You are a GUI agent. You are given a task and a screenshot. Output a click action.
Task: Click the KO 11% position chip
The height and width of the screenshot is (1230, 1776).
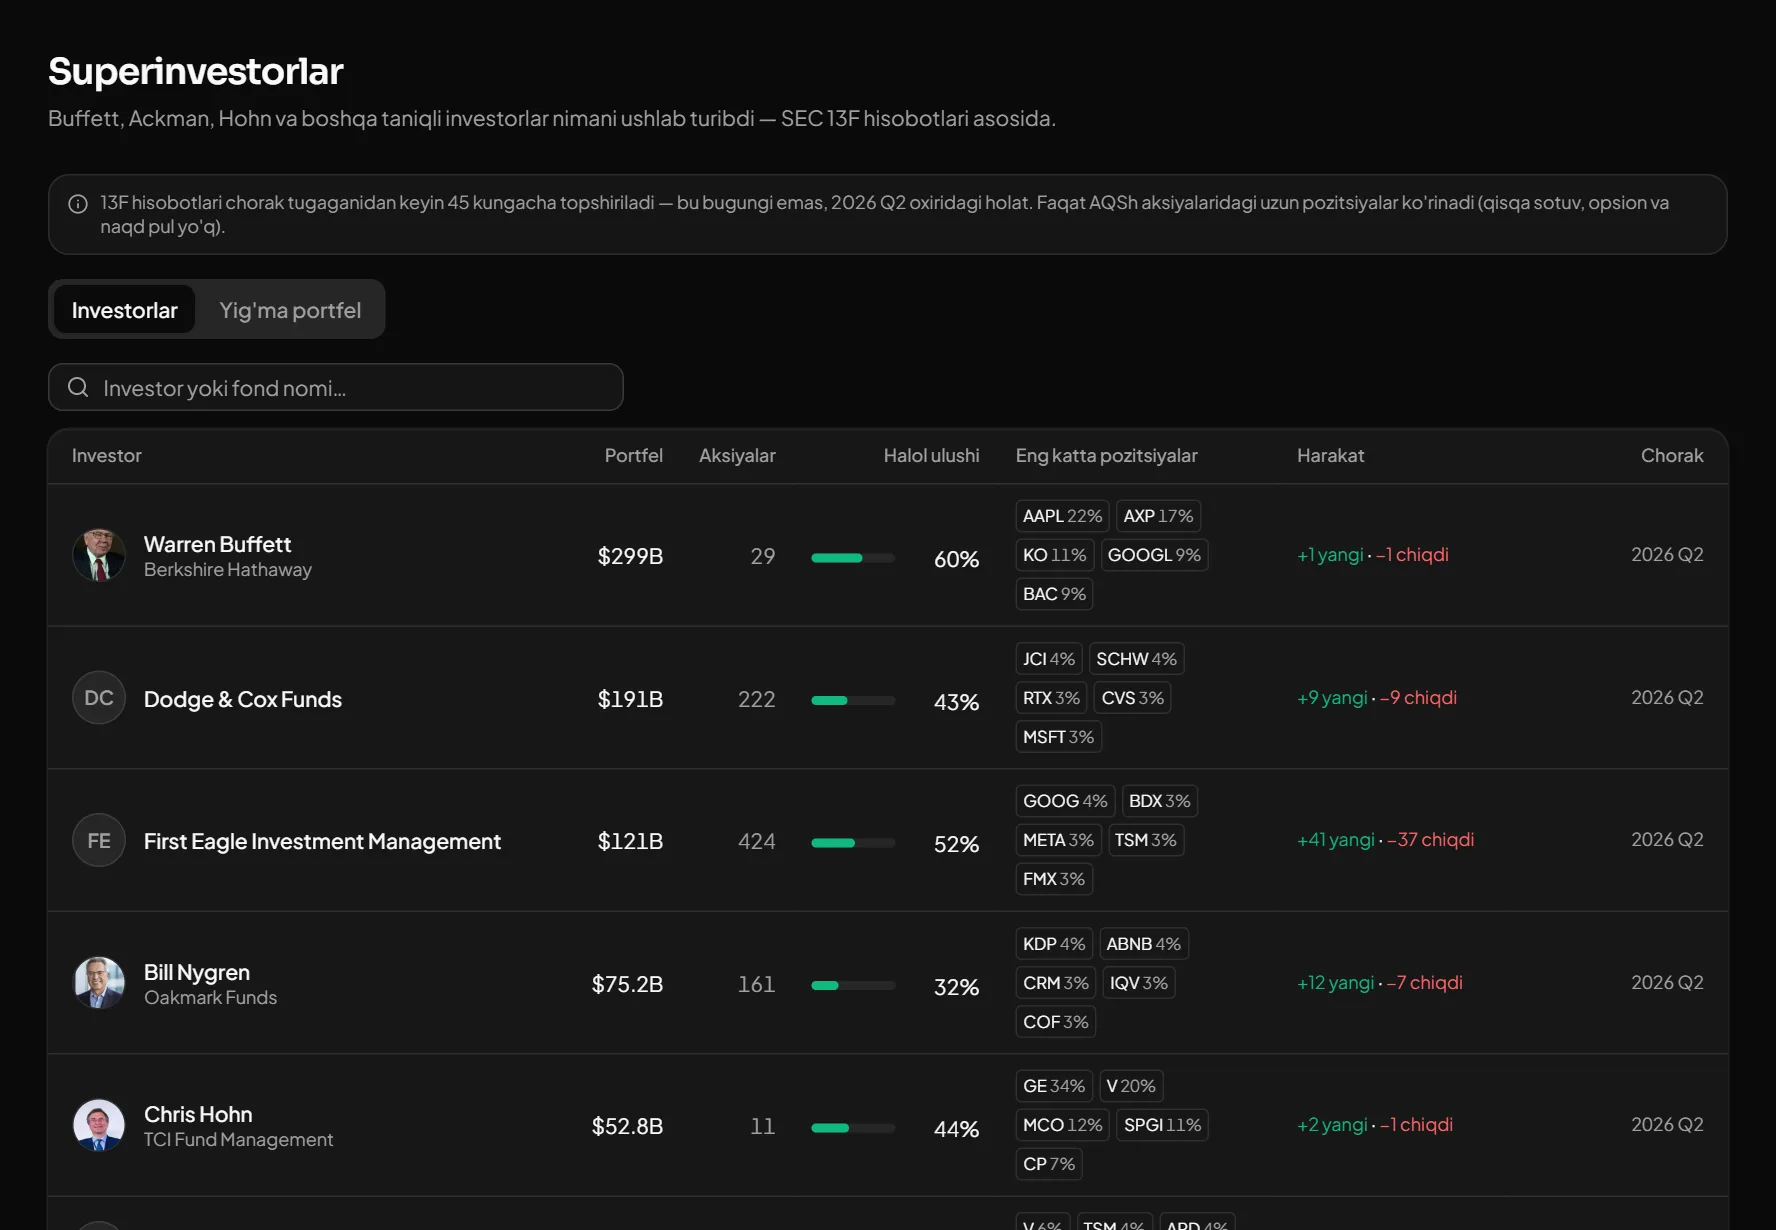[x=1054, y=555]
